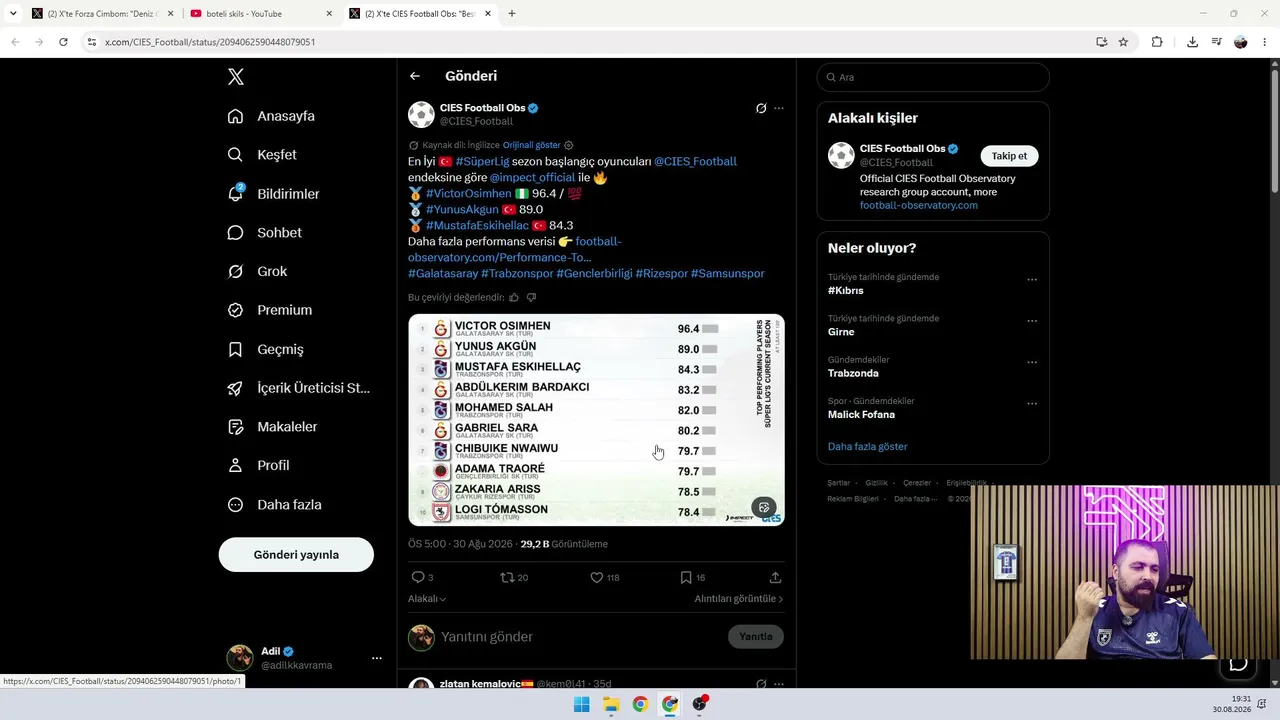
Task: Open the more options menu on the CIES post
Action: coord(779,108)
